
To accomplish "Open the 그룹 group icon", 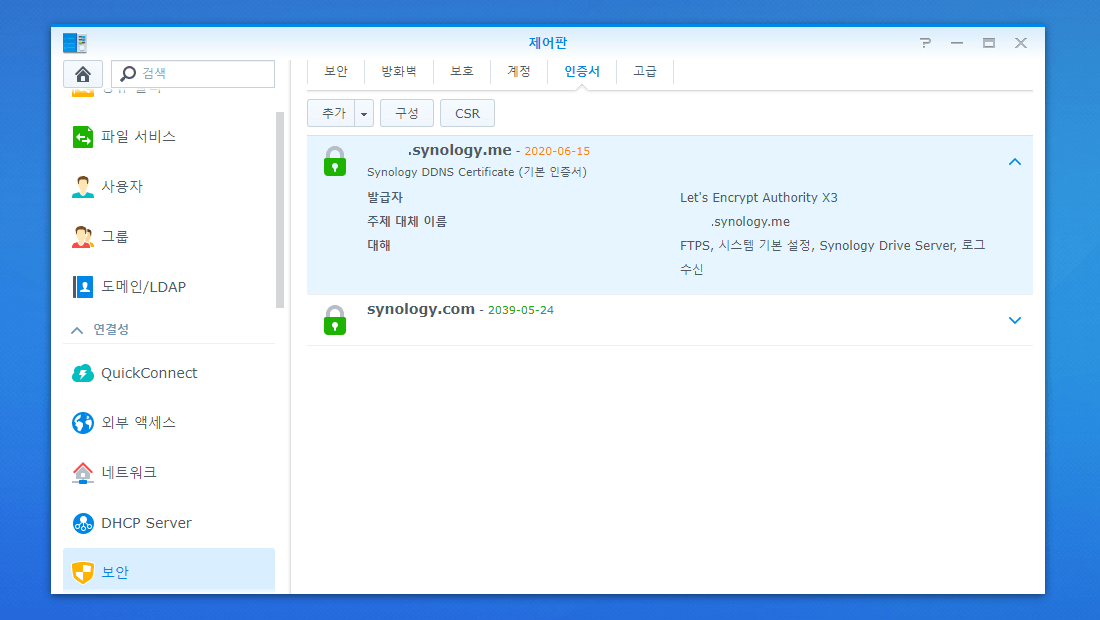I will click(x=83, y=237).
